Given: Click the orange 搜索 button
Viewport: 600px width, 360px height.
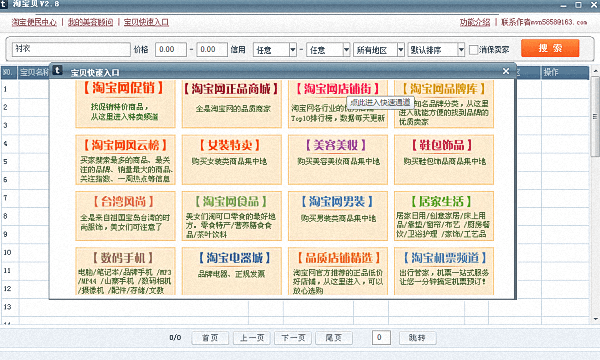Looking at the screenshot, I should point(550,48).
